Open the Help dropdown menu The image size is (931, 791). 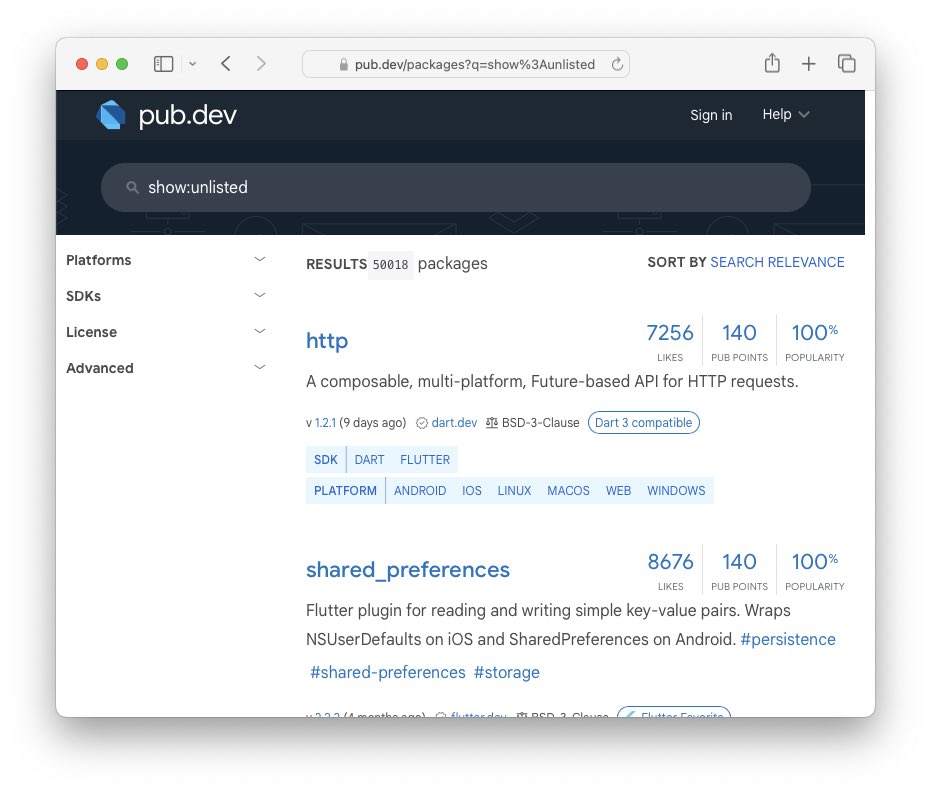[786, 114]
